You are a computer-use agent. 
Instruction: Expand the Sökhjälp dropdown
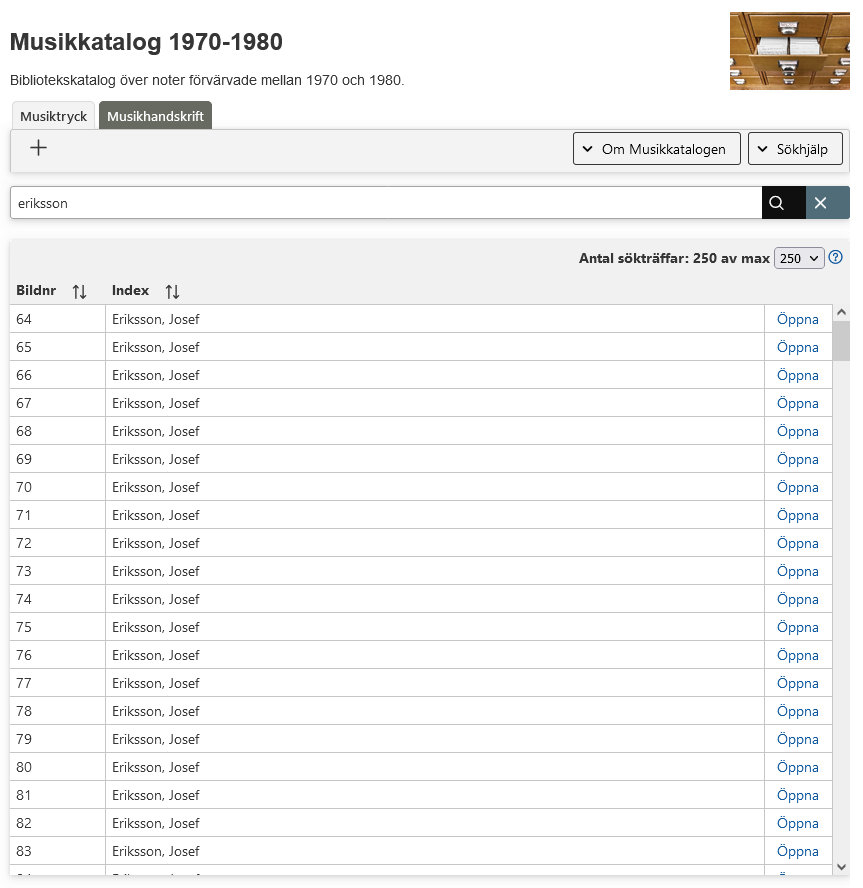coord(795,149)
